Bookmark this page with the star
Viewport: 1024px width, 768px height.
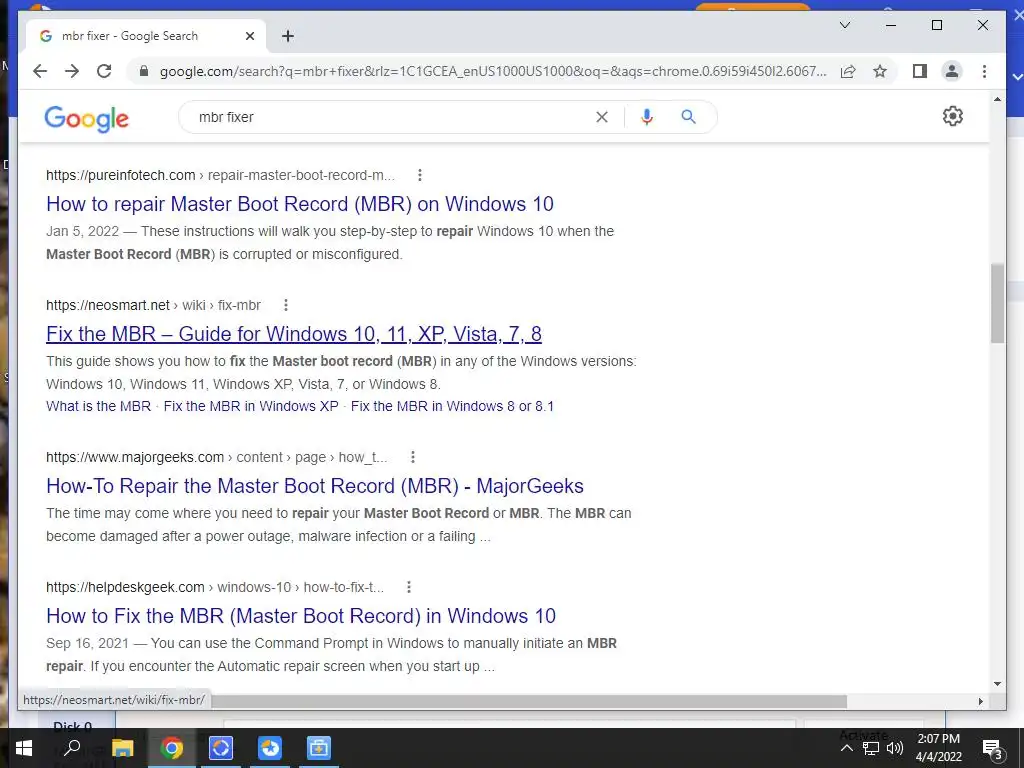point(880,71)
